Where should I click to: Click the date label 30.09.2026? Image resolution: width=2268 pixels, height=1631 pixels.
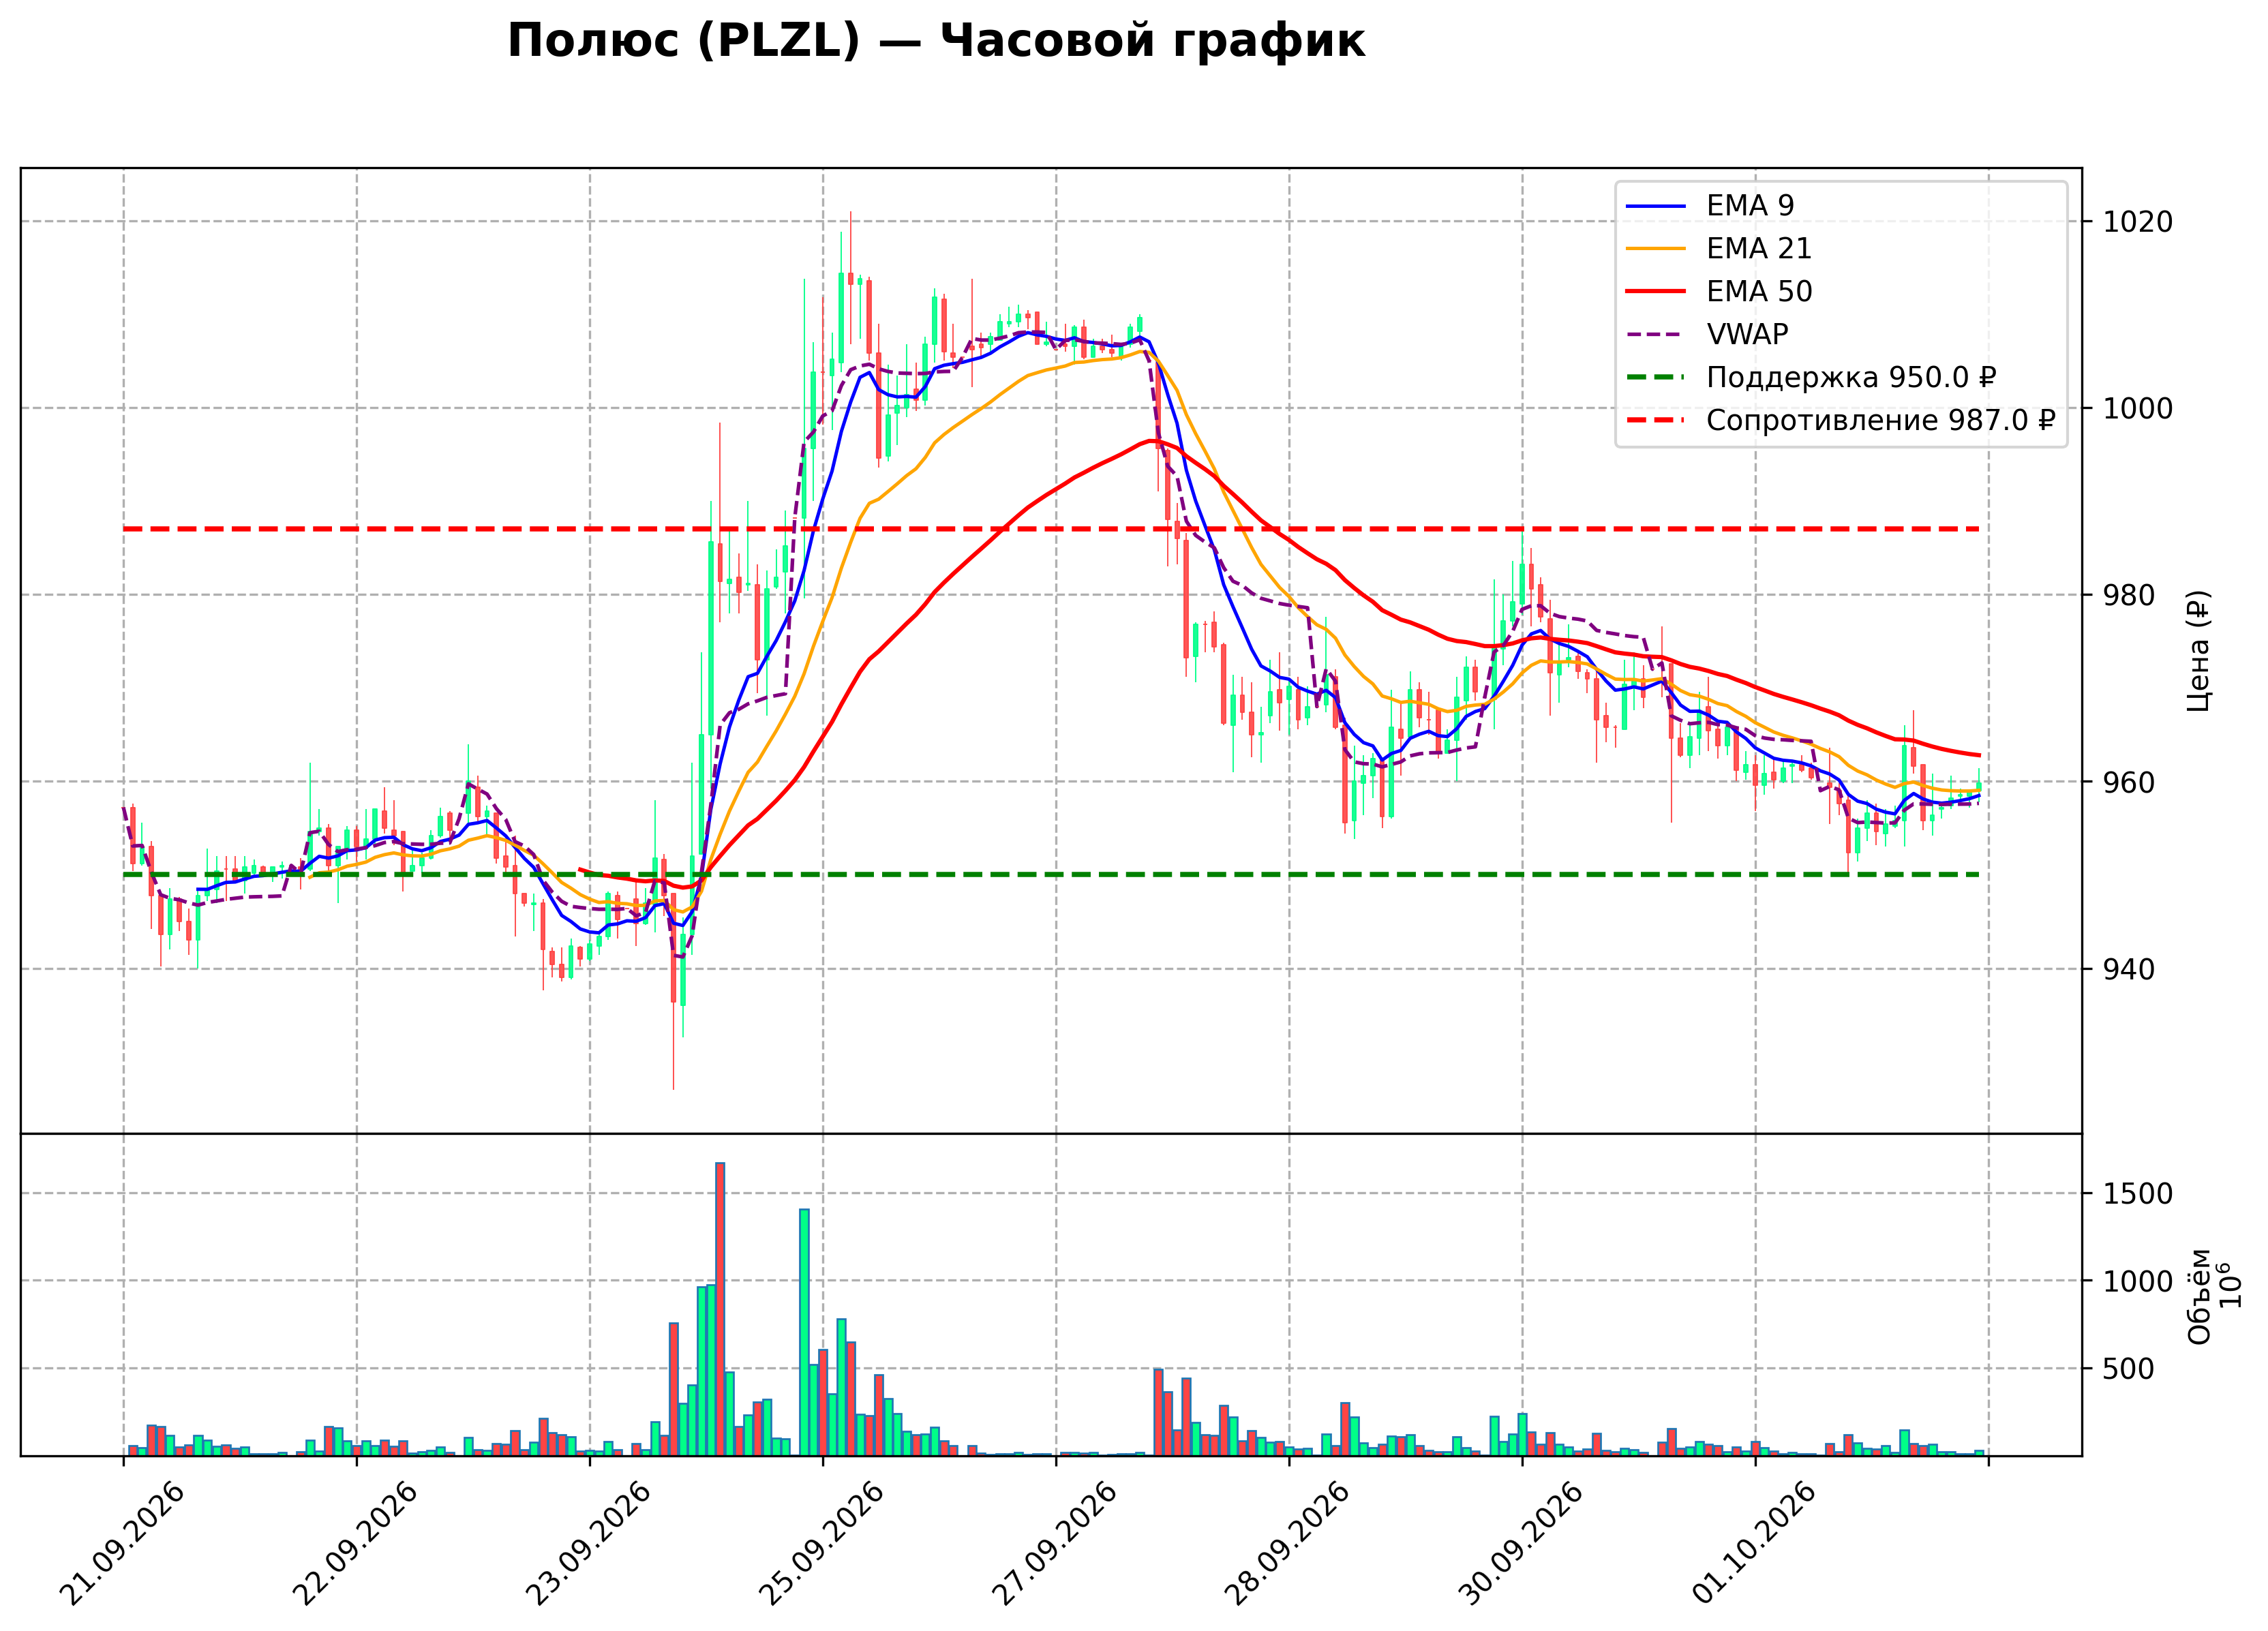tap(1520, 1544)
